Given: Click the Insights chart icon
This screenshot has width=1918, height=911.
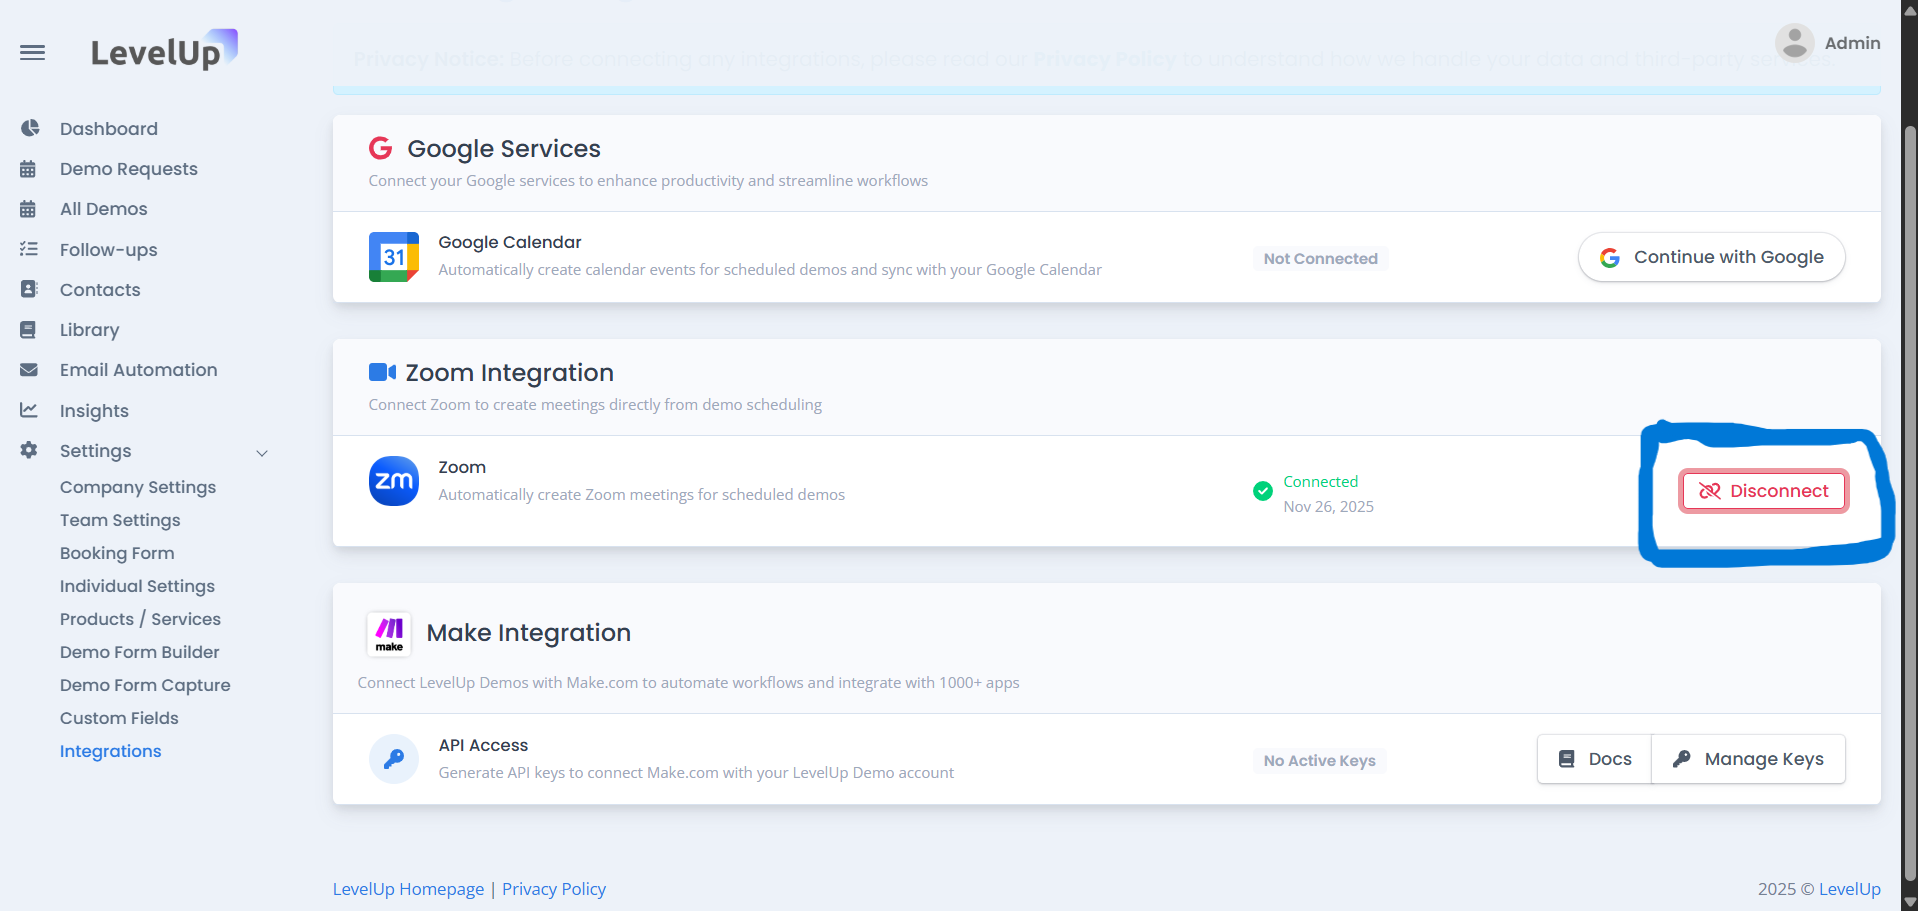Looking at the screenshot, I should pos(29,410).
